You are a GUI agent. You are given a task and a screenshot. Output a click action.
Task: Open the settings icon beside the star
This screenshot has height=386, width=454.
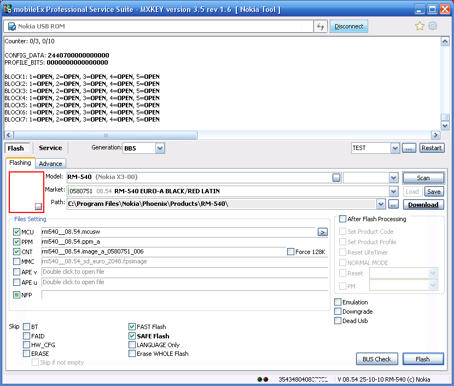click(433, 26)
